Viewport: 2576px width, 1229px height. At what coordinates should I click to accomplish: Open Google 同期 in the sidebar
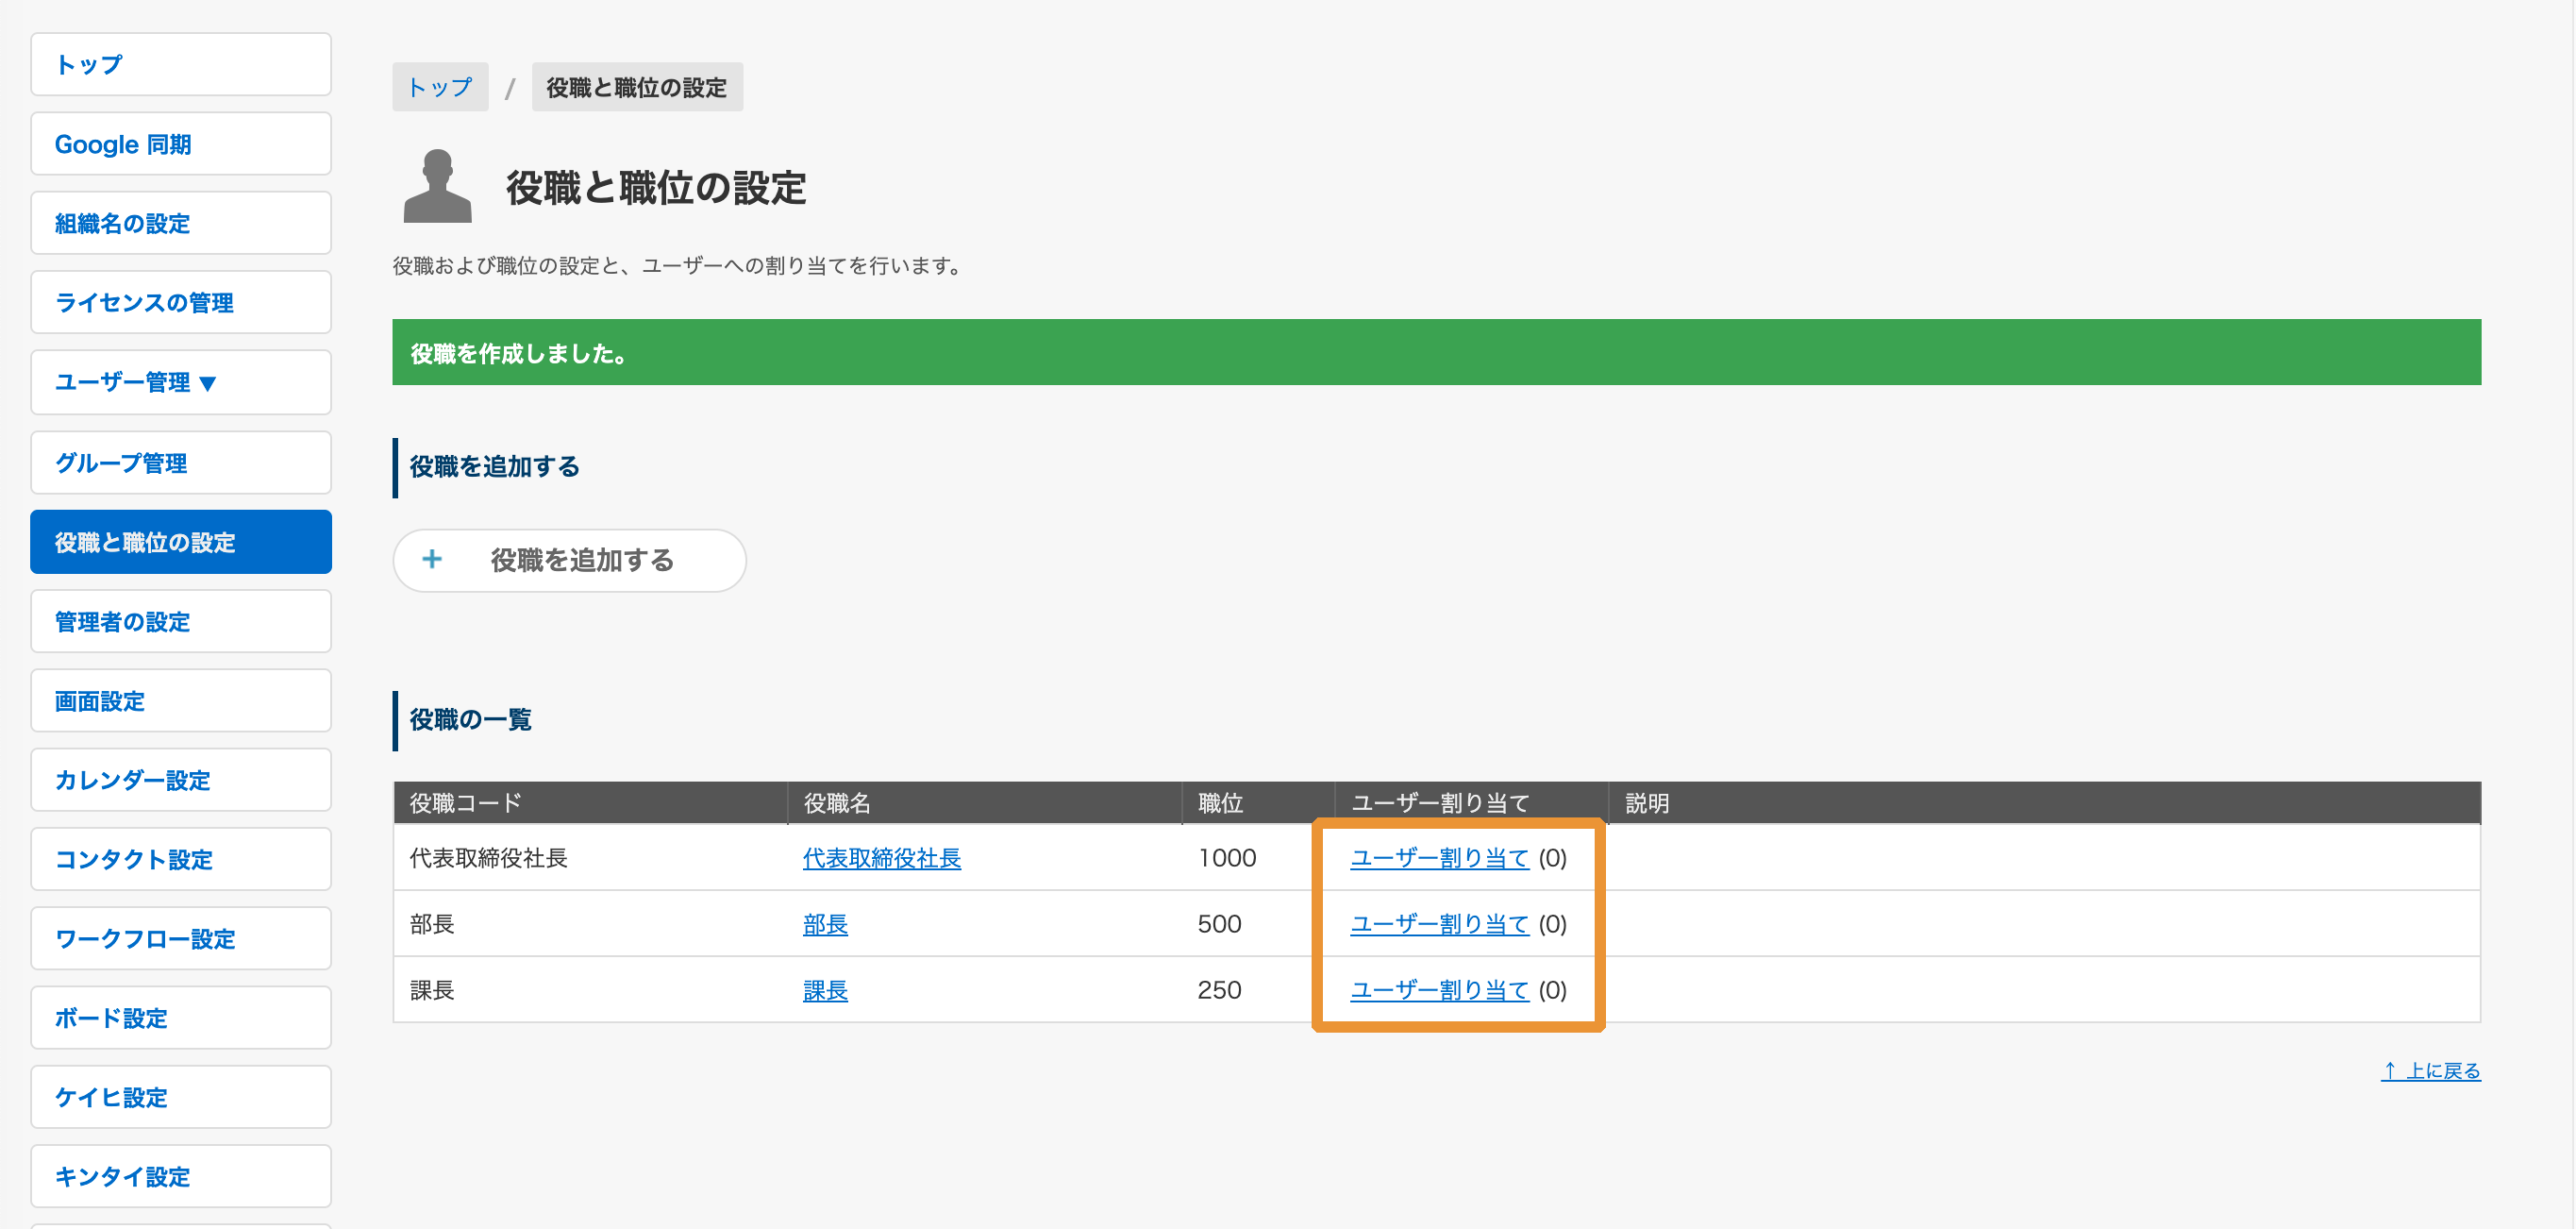click(x=181, y=144)
